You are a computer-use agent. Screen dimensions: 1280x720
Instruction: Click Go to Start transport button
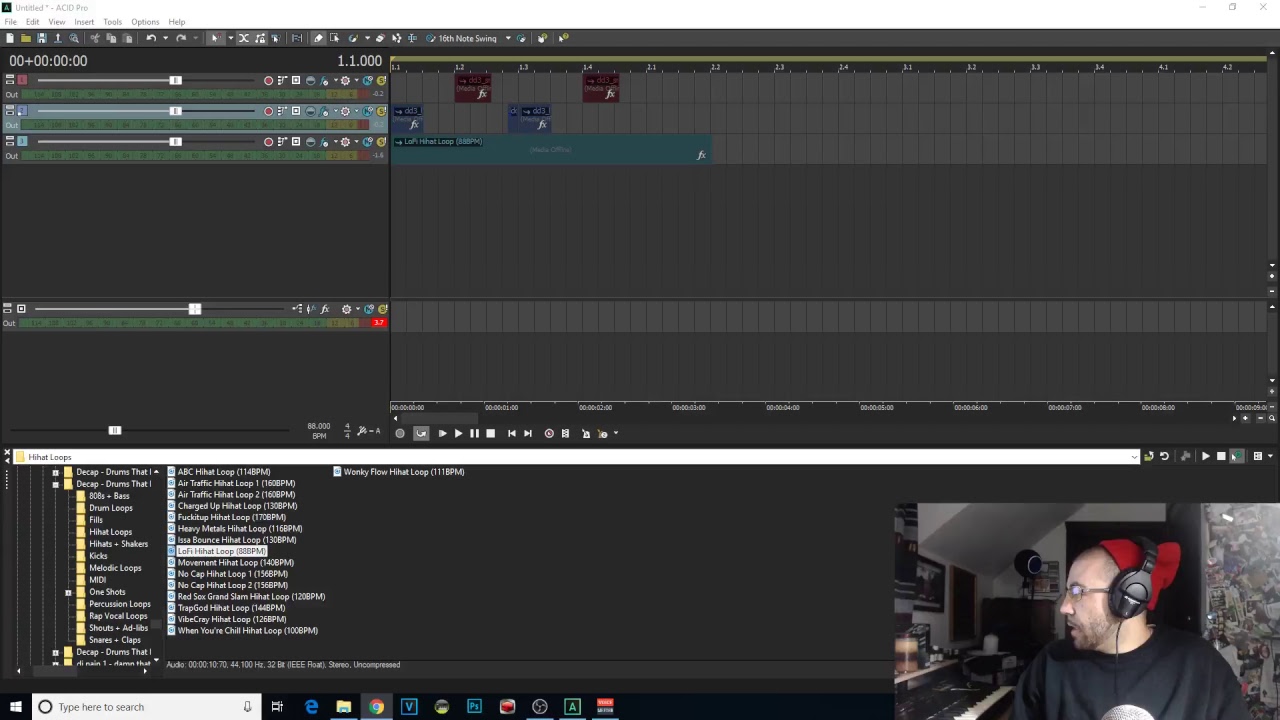point(511,433)
